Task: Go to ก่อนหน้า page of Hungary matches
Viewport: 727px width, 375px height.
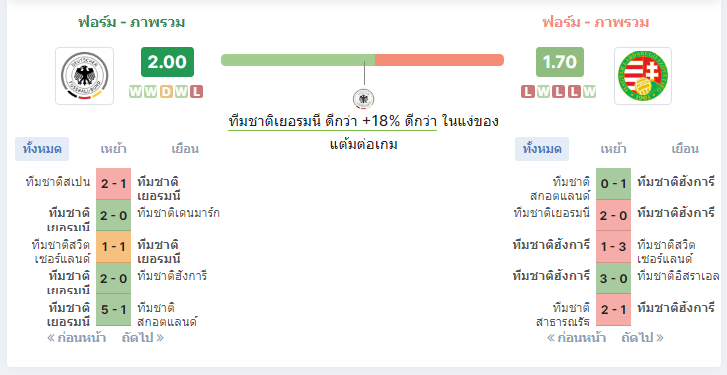Action: coord(576,338)
